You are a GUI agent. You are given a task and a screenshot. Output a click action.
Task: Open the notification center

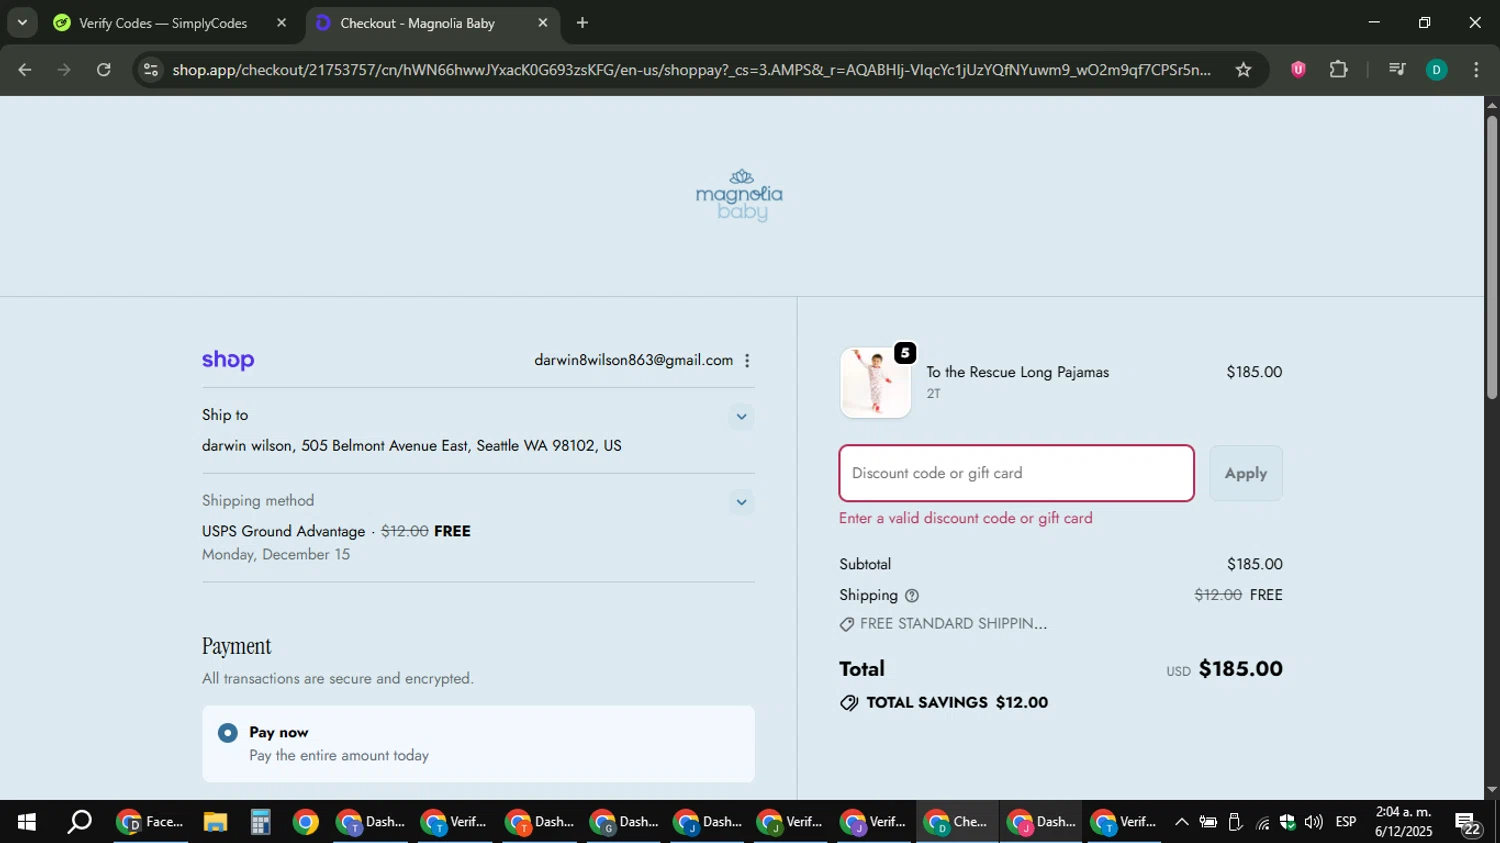point(1468,823)
